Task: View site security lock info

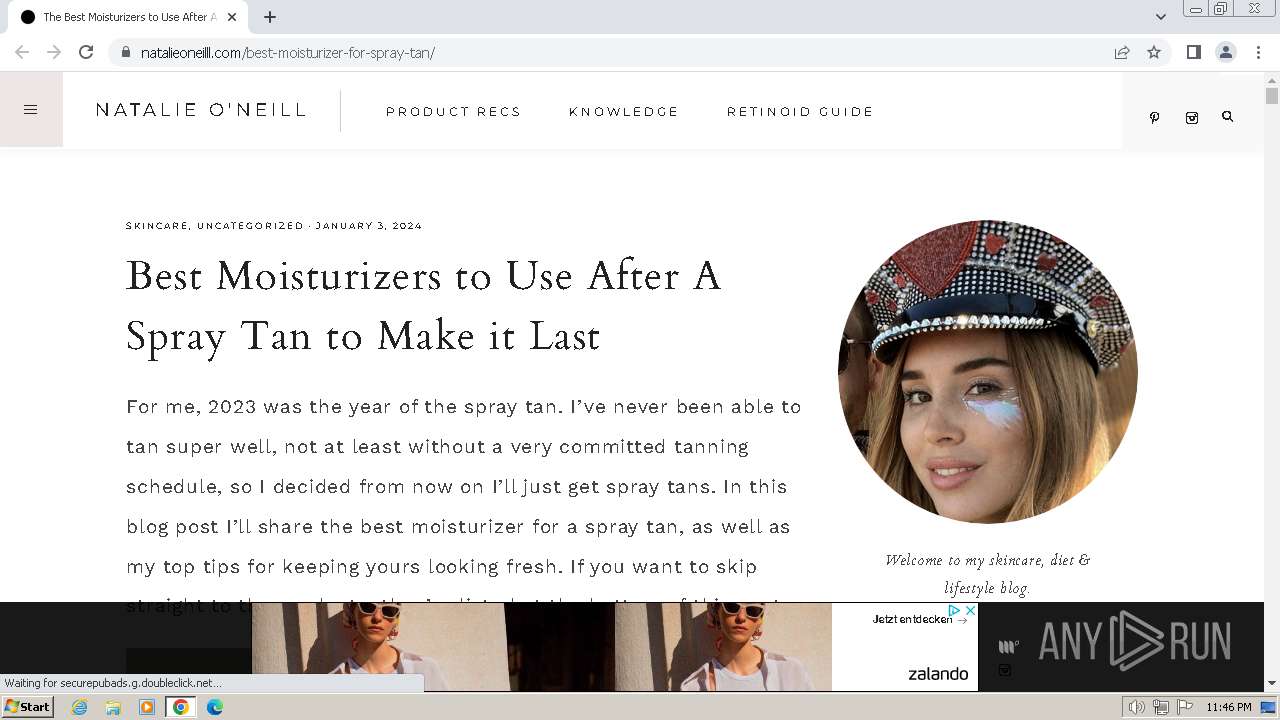Action: tap(125, 52)
